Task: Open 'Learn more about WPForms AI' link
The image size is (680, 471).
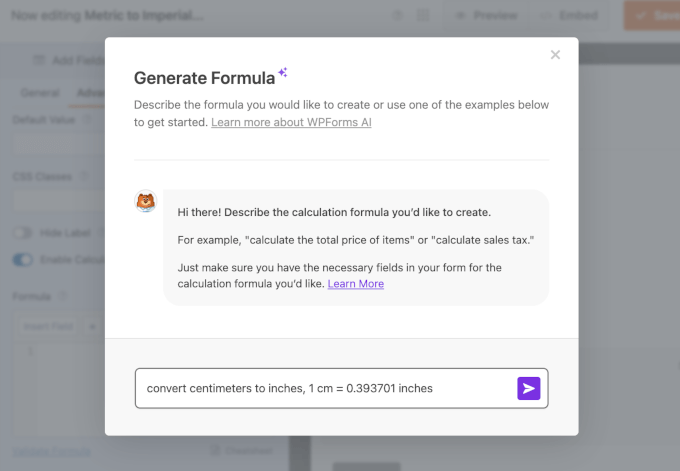Action: click(x=292, y=122)
